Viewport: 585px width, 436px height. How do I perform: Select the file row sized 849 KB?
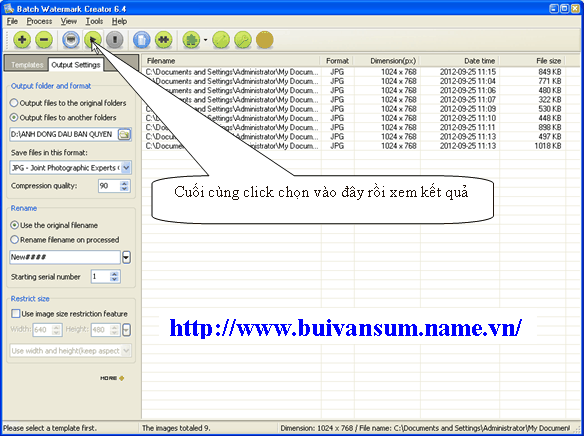[x=353, y=72]
